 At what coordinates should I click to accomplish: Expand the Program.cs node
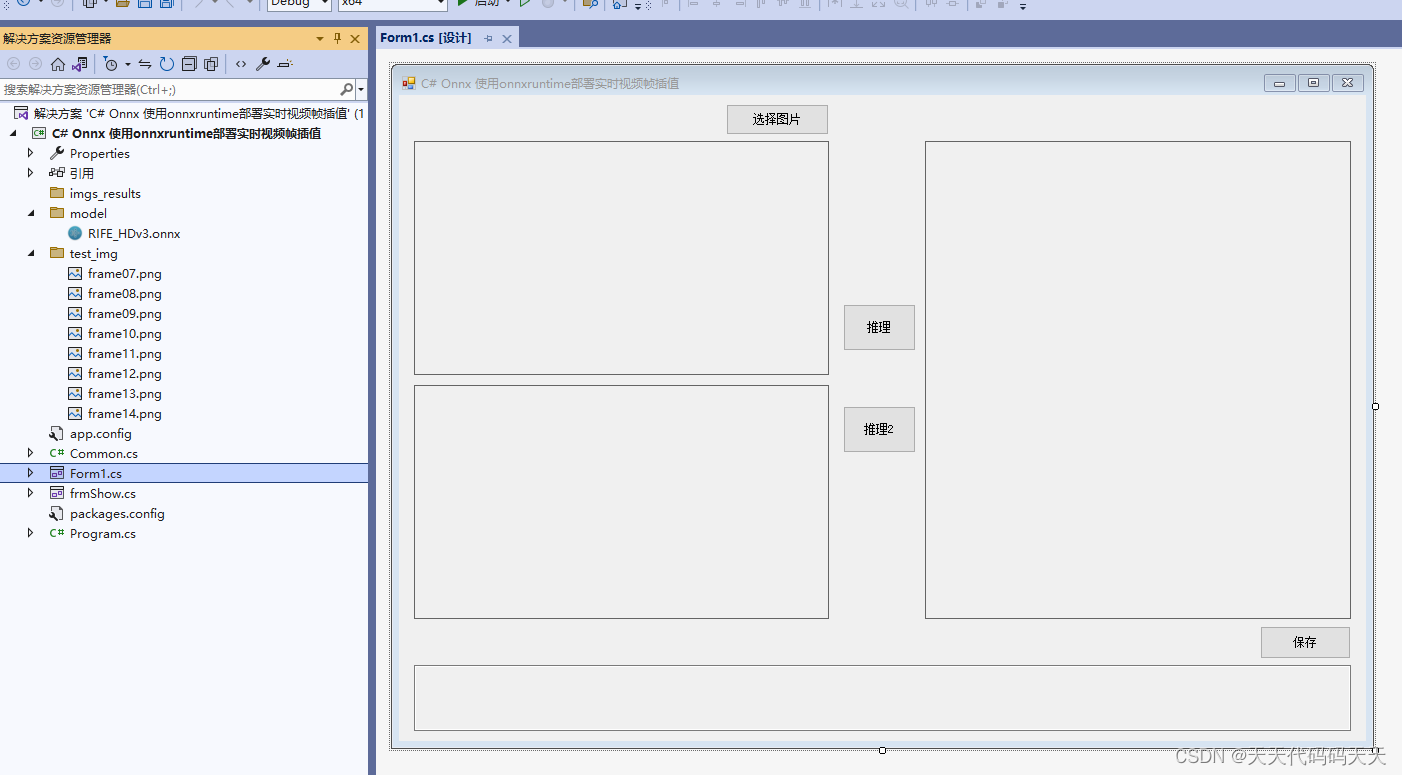30,533
